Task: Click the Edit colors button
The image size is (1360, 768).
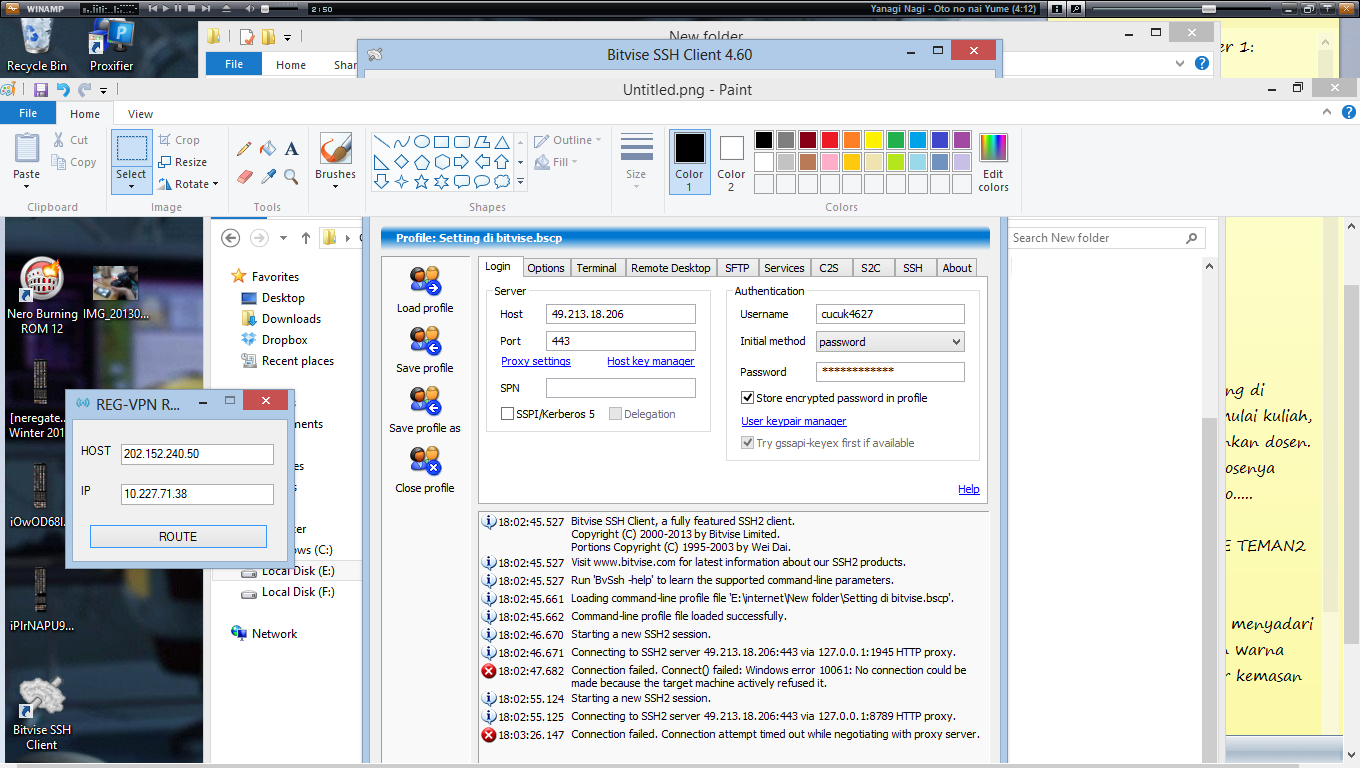Action: pos(993,162)
